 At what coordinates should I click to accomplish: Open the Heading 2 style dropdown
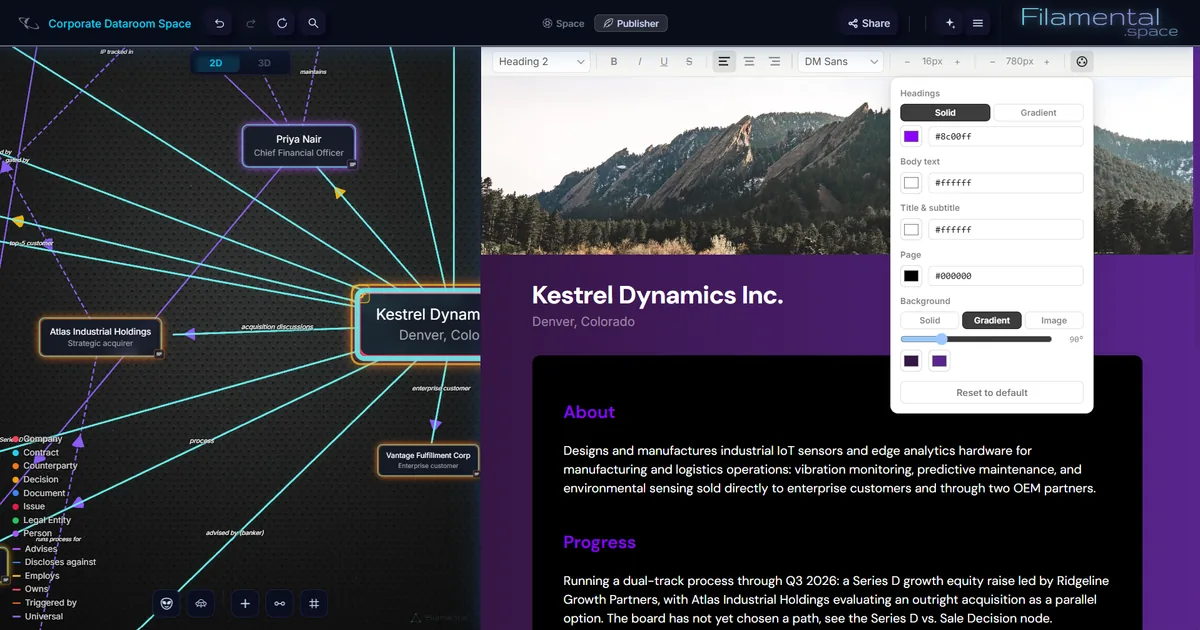[x=541, y=62]
